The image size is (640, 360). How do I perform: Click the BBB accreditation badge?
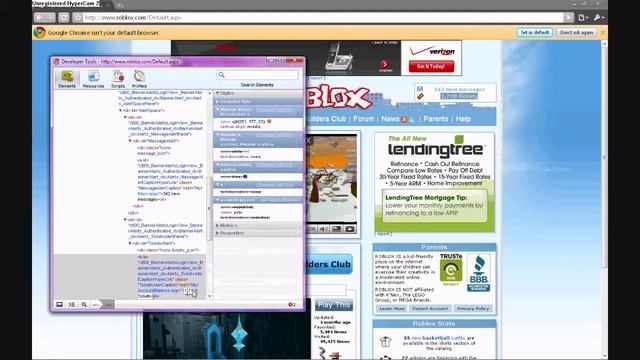click(x=478, y=273)
